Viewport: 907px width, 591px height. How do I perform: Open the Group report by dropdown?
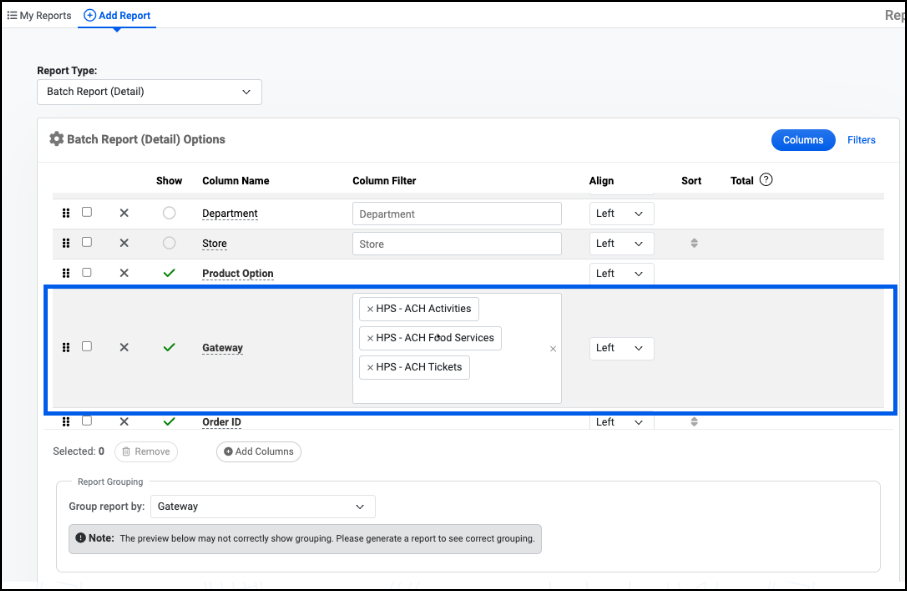click(262, 507)
